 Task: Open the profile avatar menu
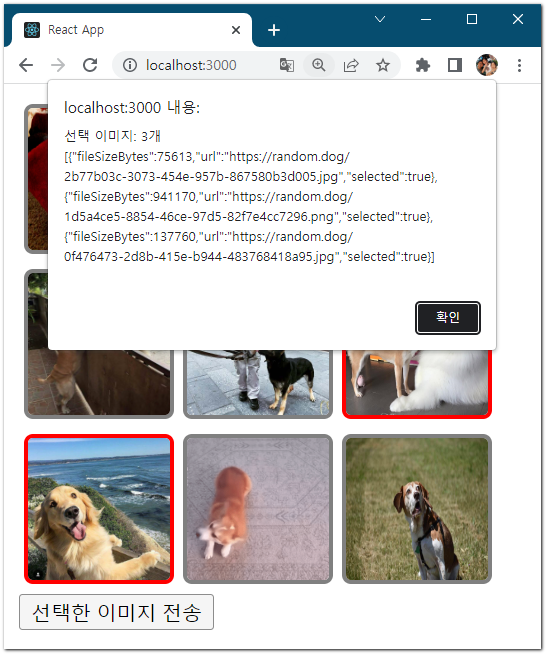pyautogui.click(x=487, y=65)
